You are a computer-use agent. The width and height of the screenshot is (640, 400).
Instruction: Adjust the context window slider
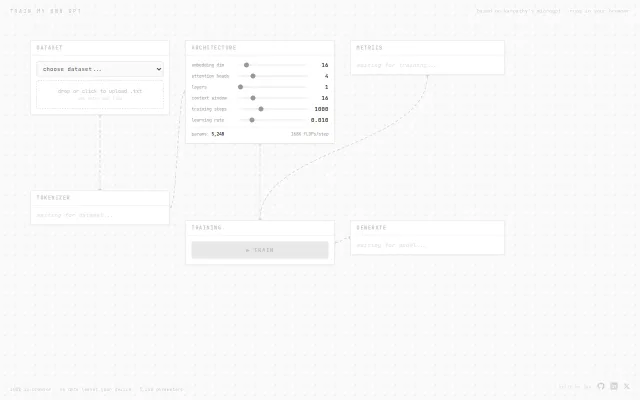tap(273, 98)
